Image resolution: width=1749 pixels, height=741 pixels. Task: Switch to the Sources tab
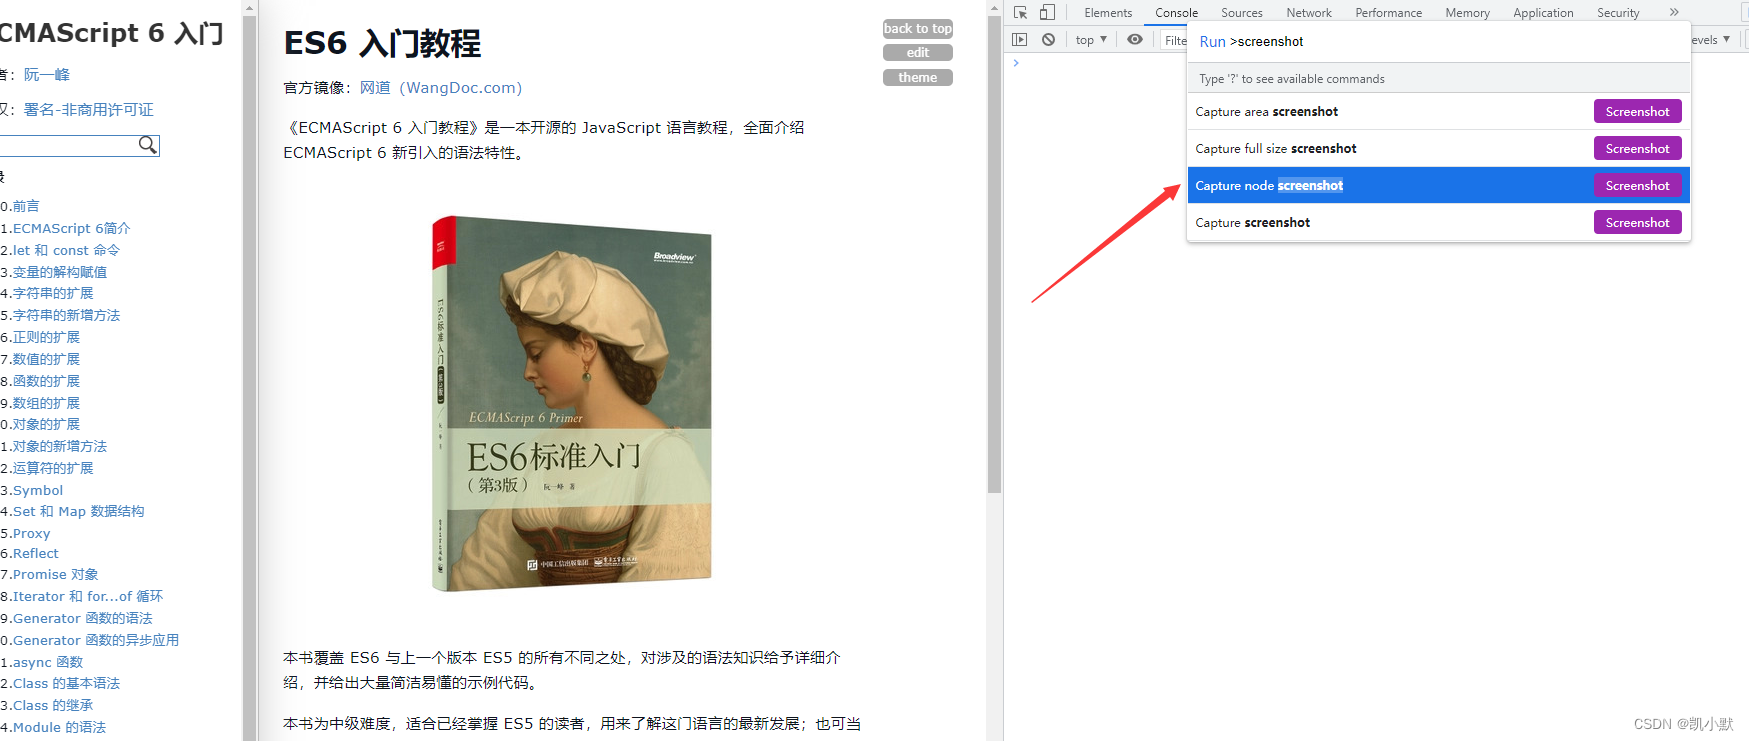pyautogui.click(x=1241, y=13)
